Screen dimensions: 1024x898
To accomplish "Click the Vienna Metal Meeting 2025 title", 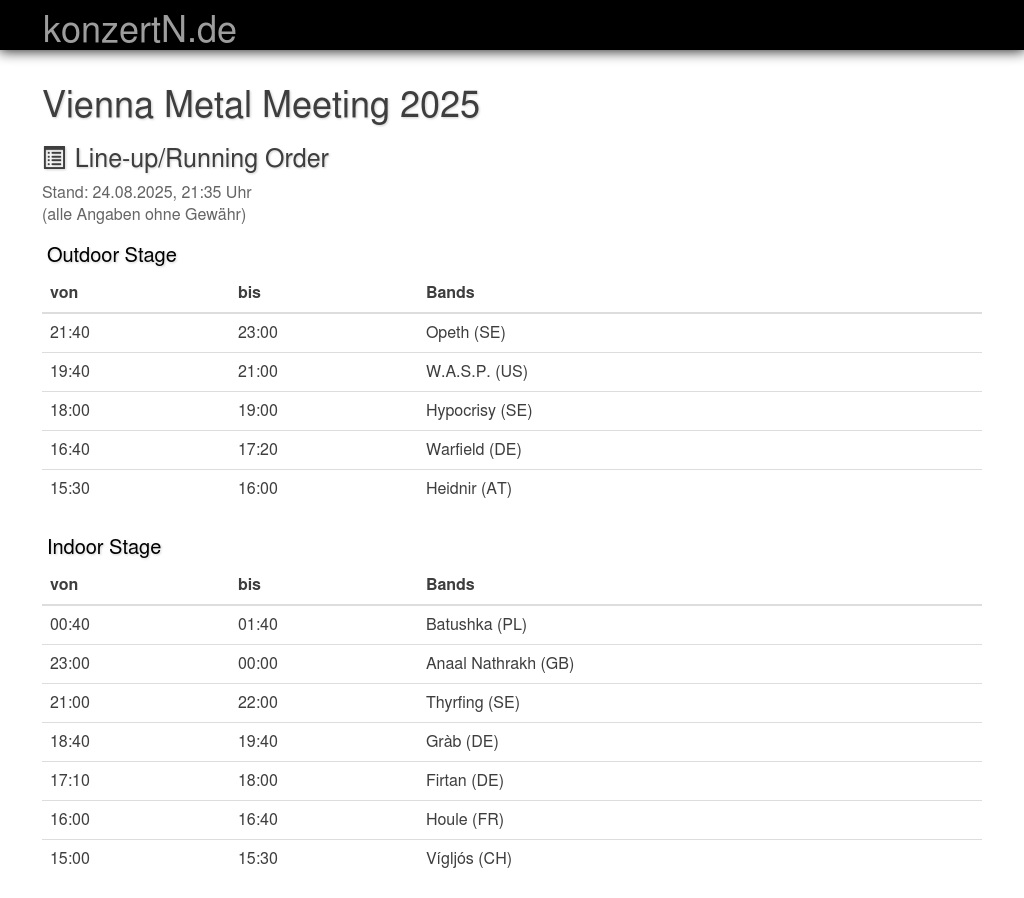I will click(261, 105).
